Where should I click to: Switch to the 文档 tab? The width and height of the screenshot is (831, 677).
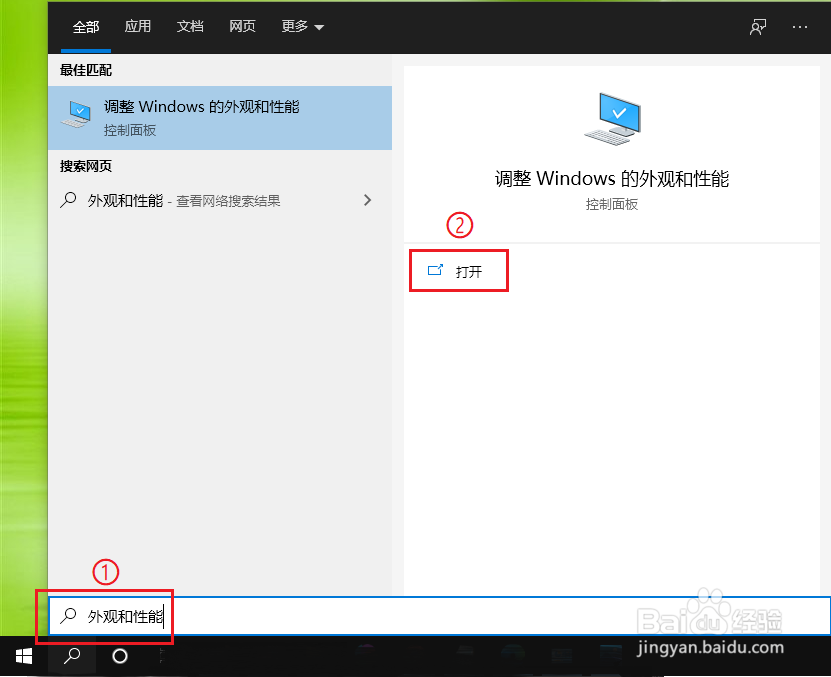click(190, 27)
